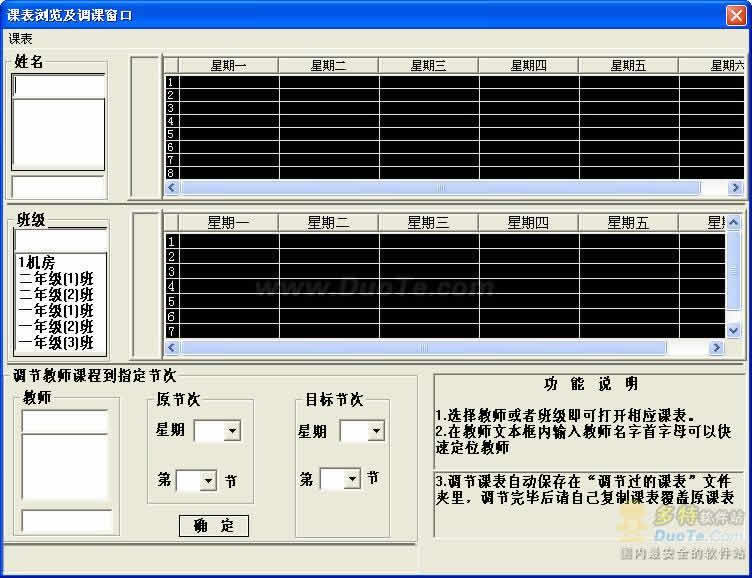Open the 课表 menu

[20, 39]
